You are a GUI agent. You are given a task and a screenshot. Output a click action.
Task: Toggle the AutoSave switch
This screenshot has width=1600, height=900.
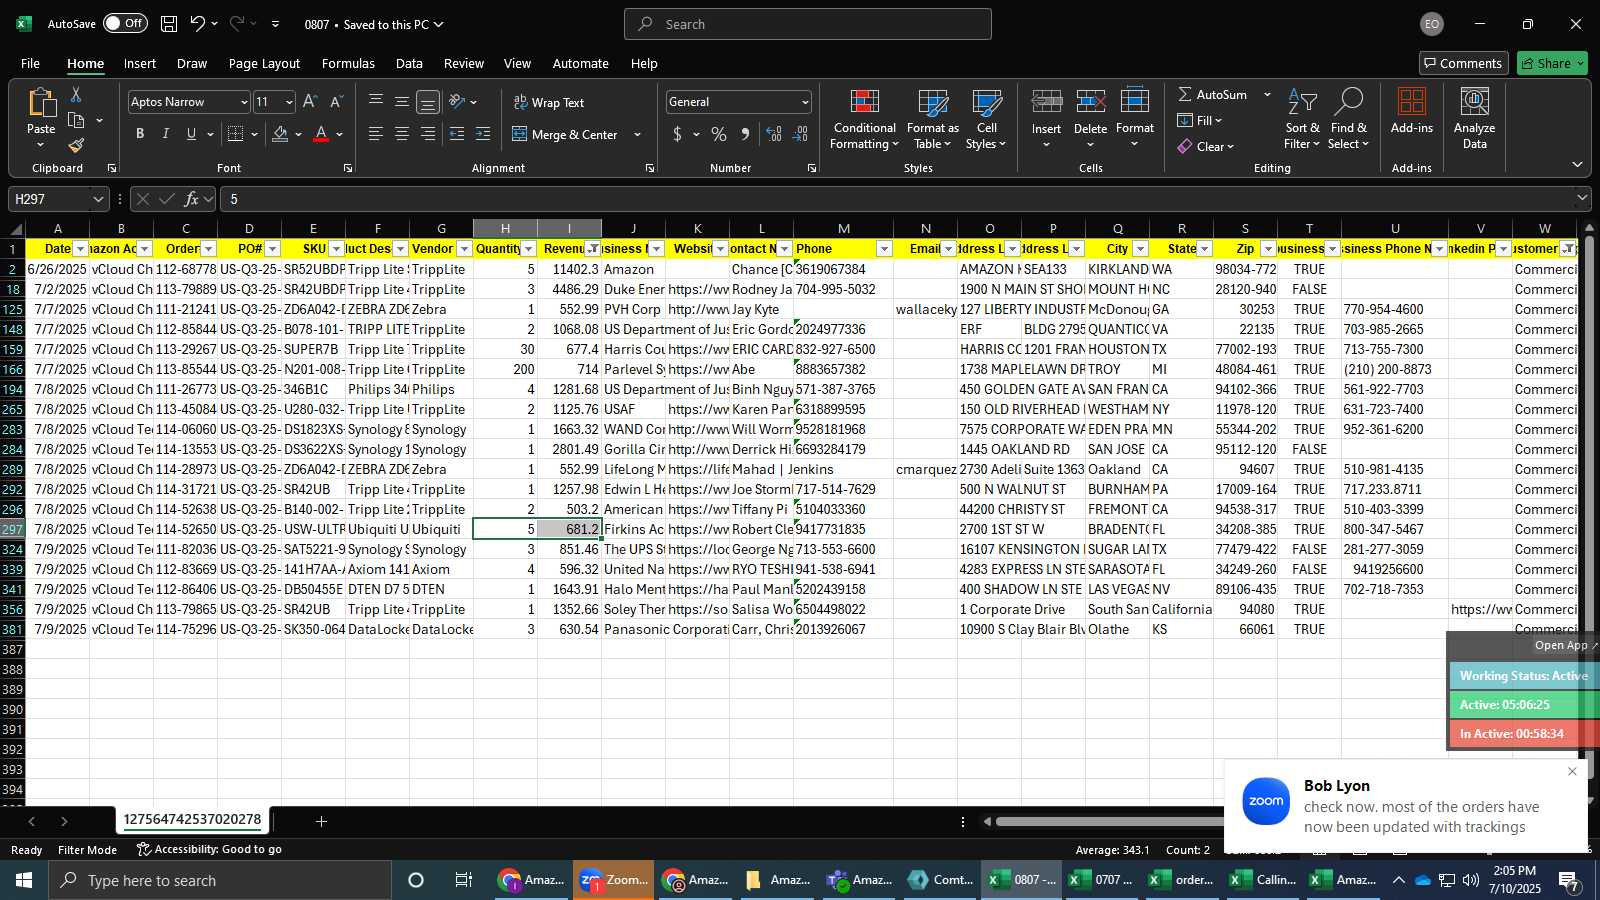pos(125,23)
